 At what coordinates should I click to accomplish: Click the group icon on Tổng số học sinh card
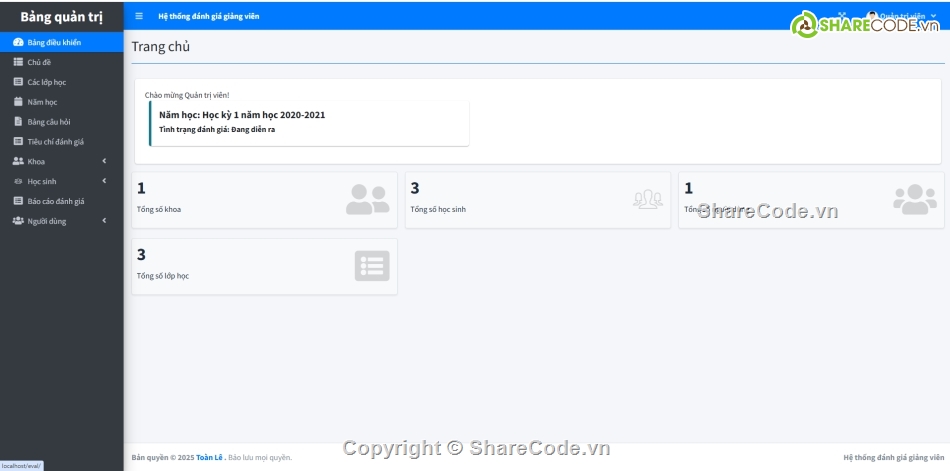coord(647,199)
